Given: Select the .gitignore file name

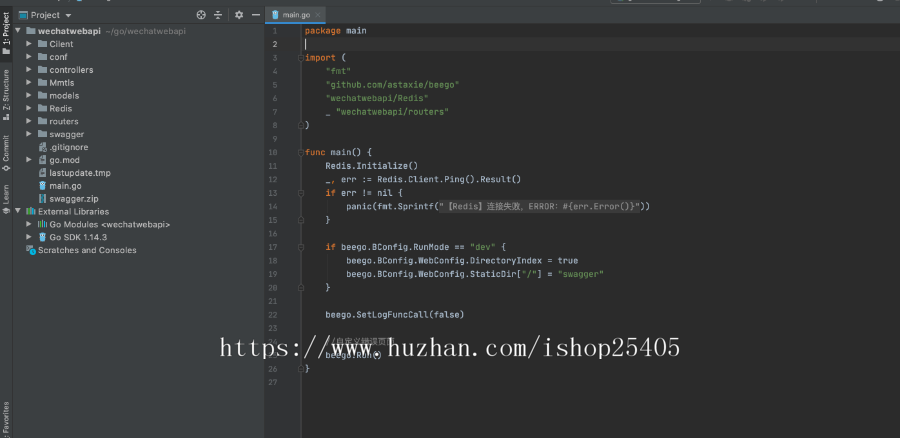Looking at the screenshot, I should [69, 147].
